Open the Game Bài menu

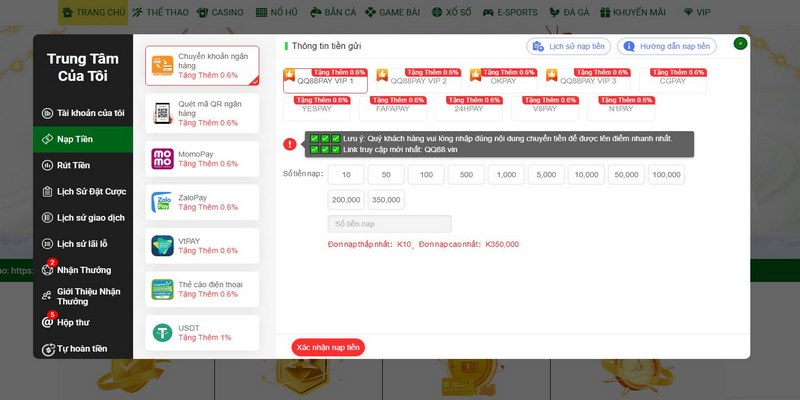392,12
